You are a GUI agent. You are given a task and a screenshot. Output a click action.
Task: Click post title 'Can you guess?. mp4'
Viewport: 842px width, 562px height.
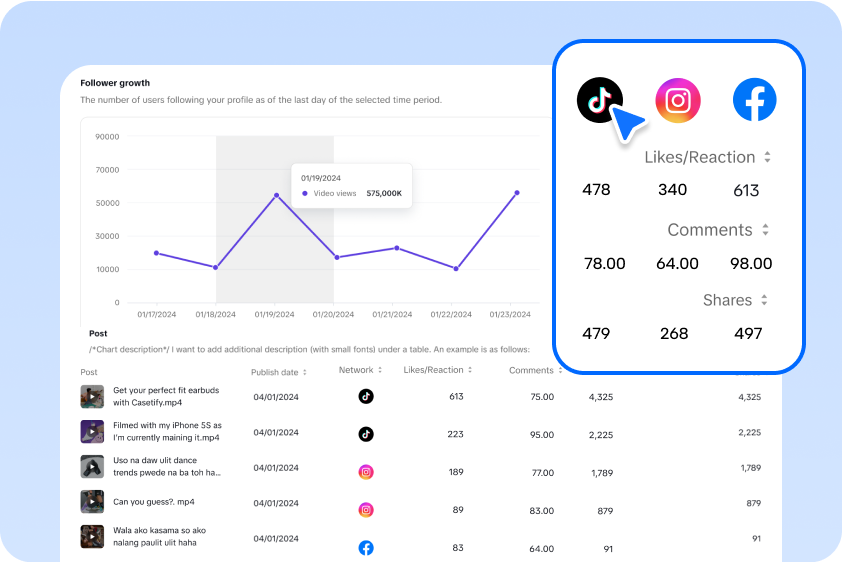154,502
